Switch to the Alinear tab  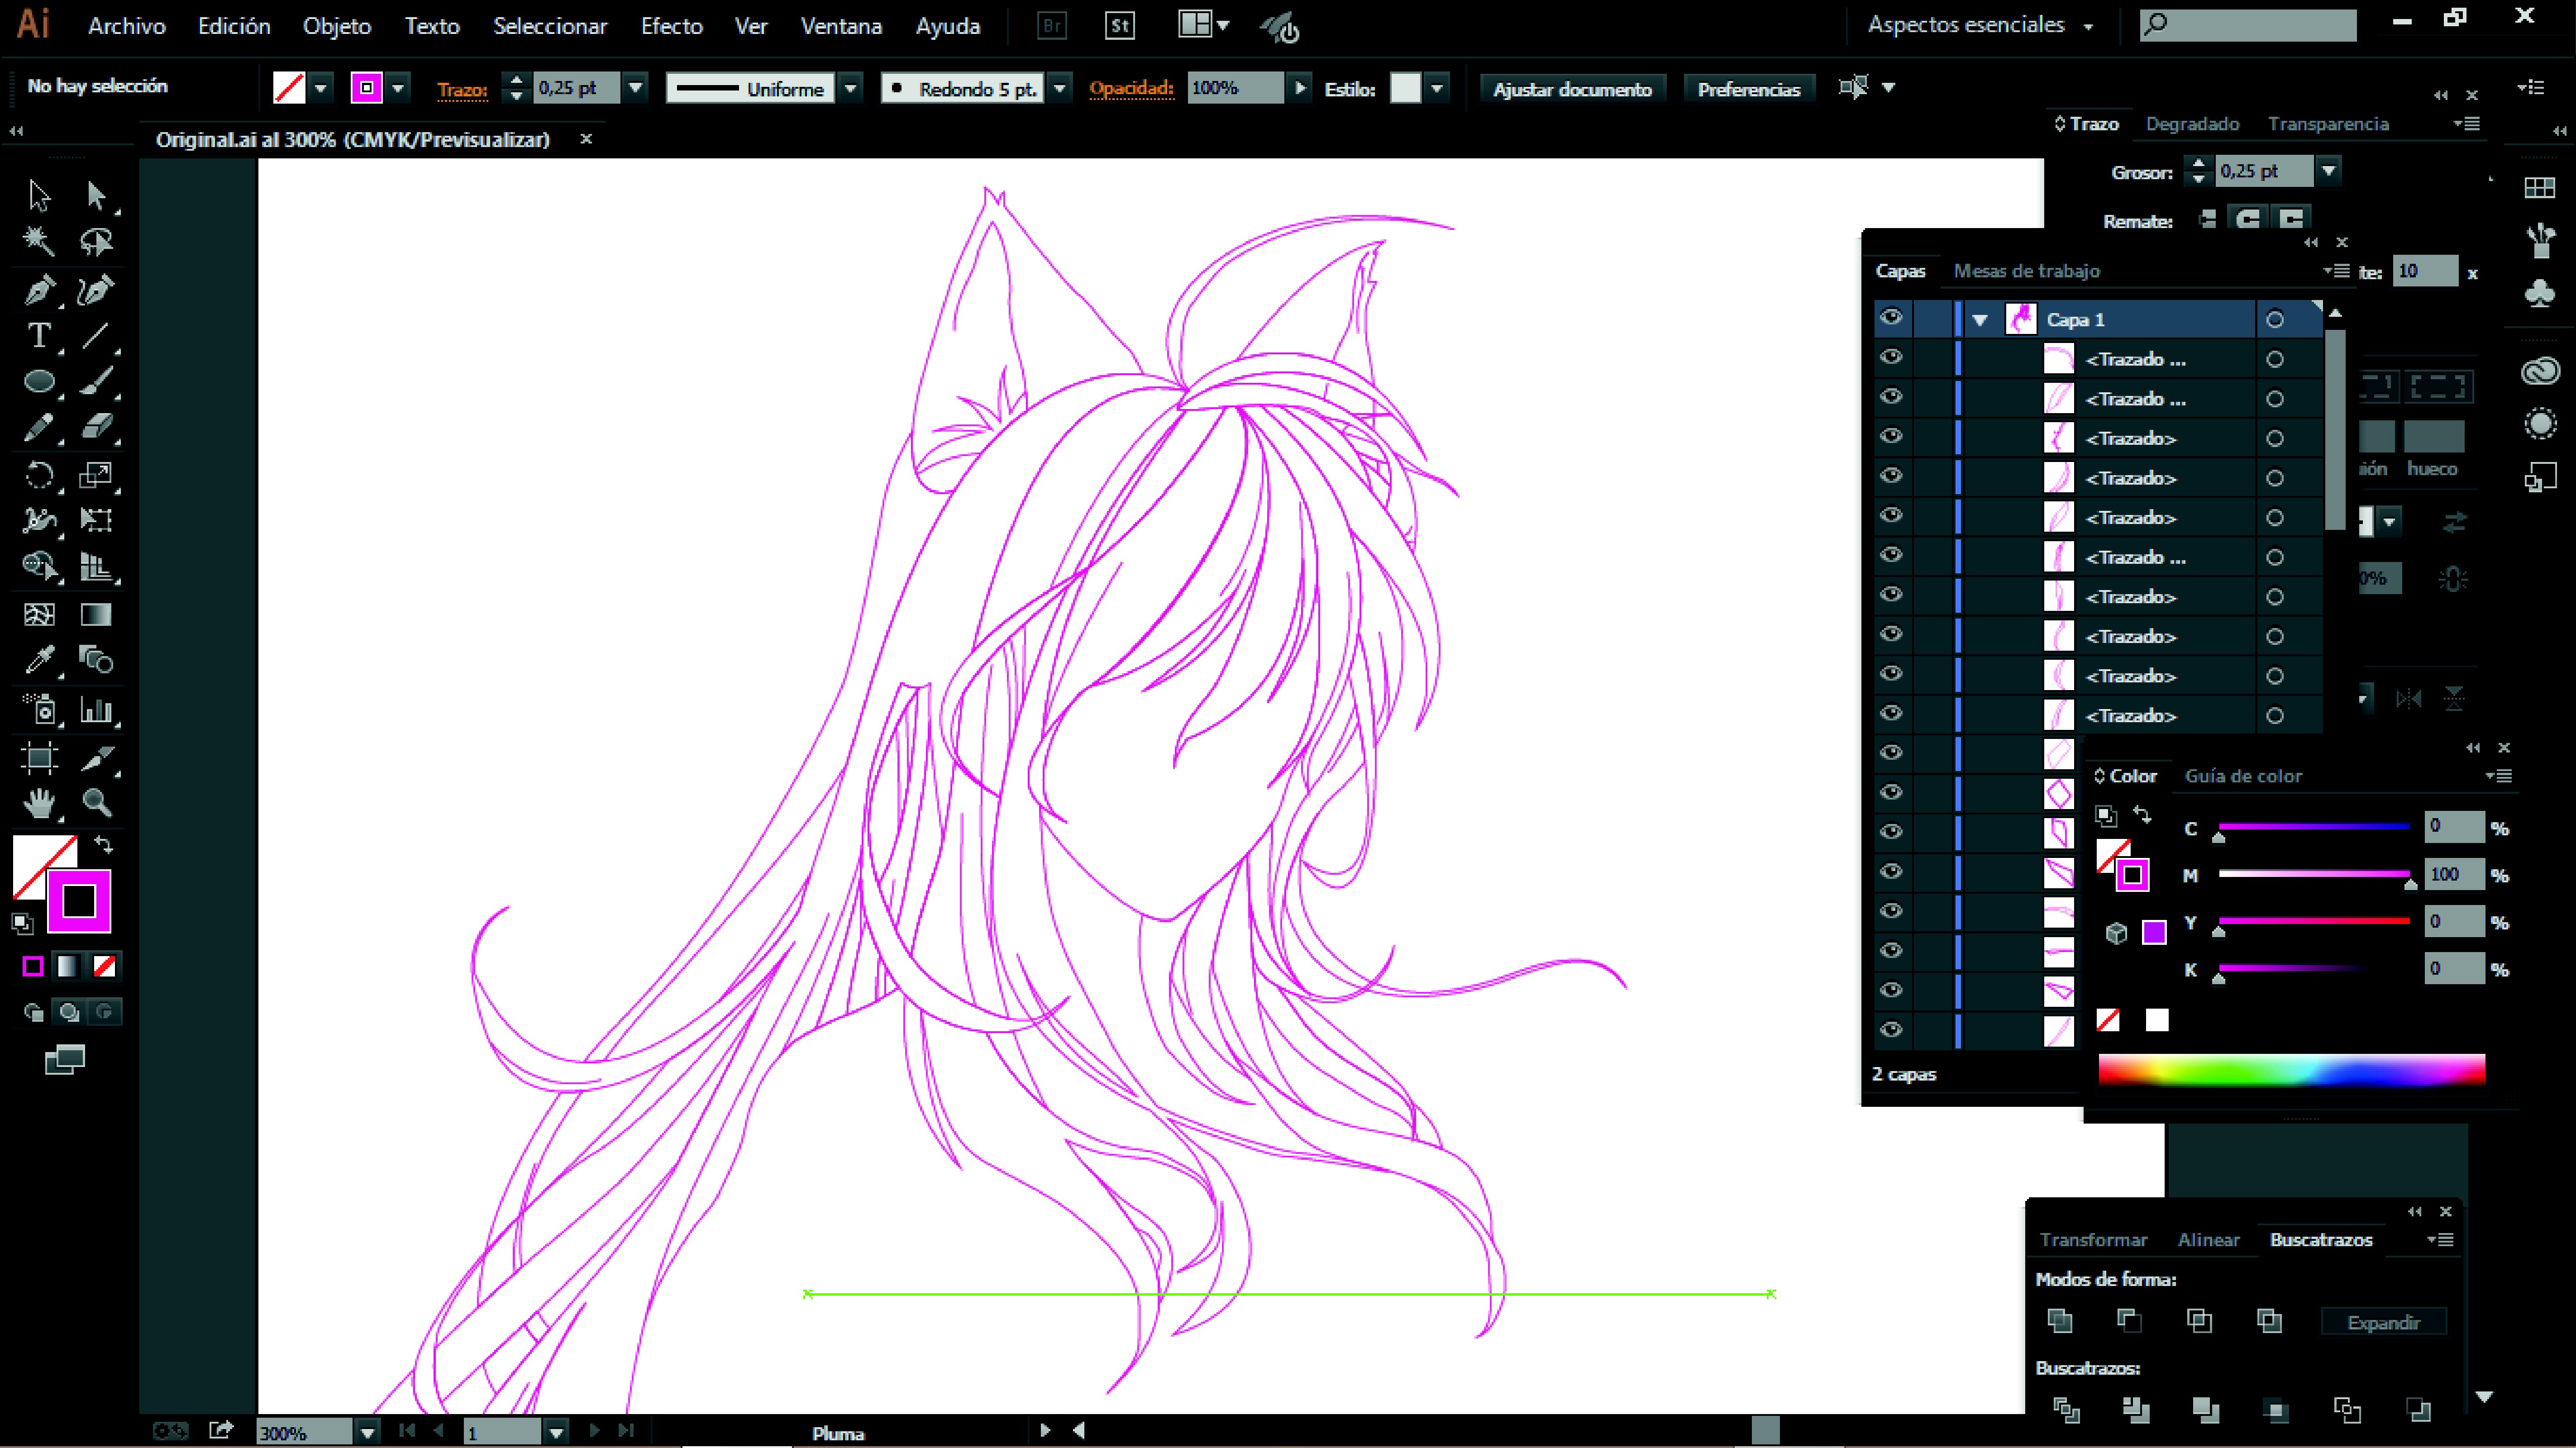tap(2208, 1240)
